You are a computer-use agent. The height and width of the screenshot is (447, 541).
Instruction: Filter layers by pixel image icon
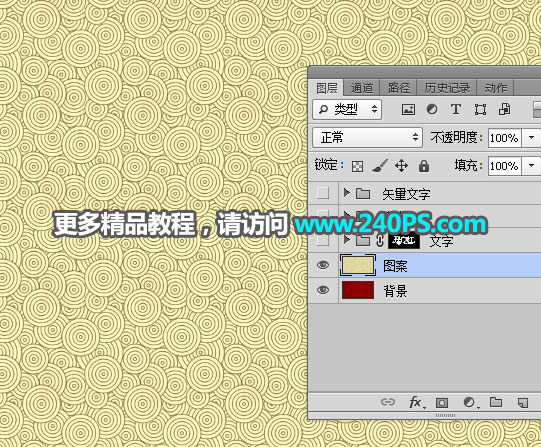[408, 110]
